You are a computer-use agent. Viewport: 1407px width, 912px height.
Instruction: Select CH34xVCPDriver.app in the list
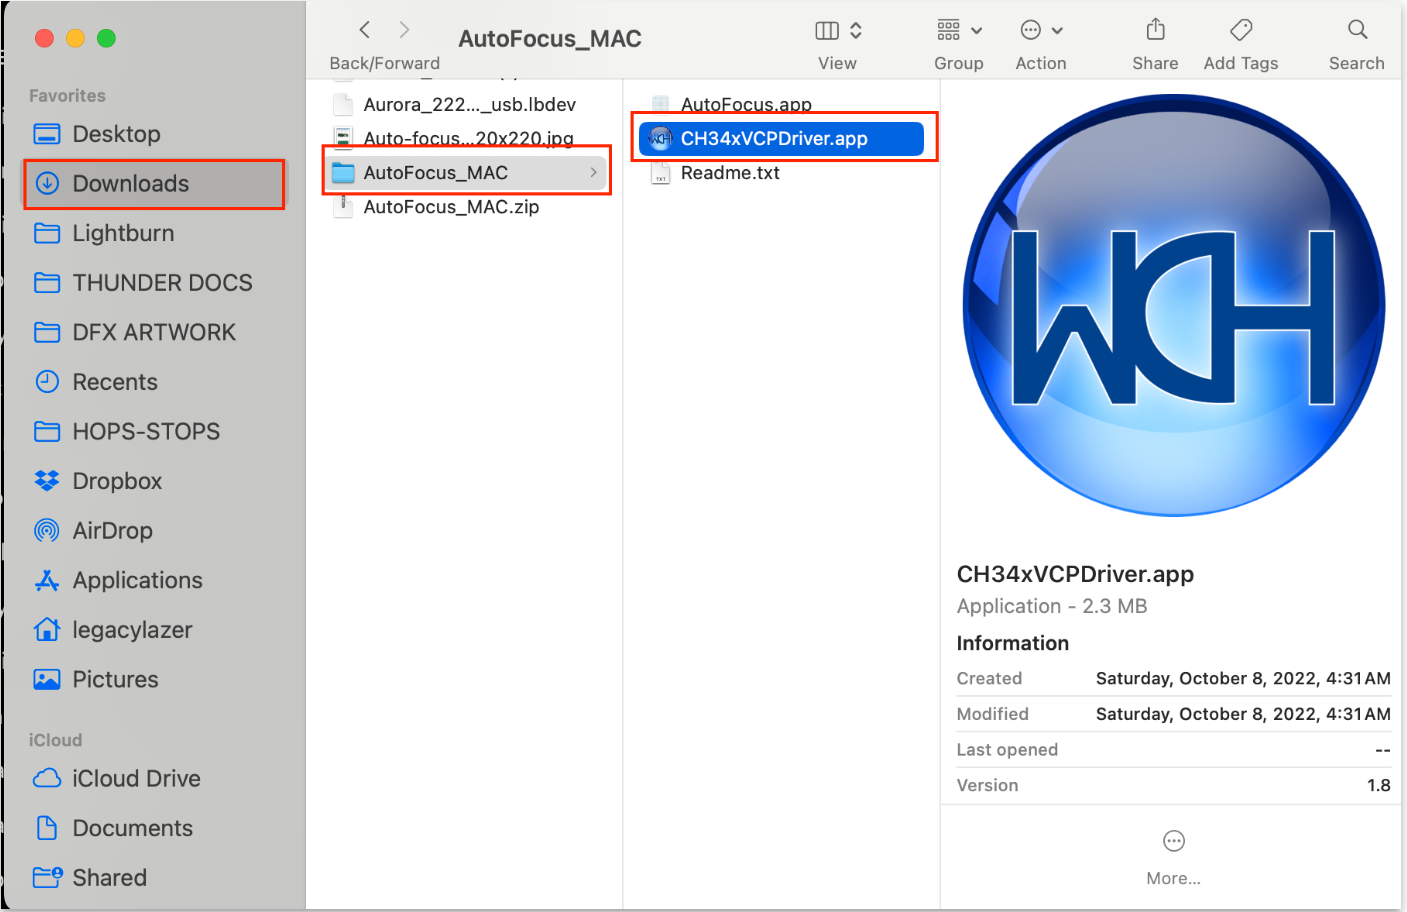(x=781, y=139)
